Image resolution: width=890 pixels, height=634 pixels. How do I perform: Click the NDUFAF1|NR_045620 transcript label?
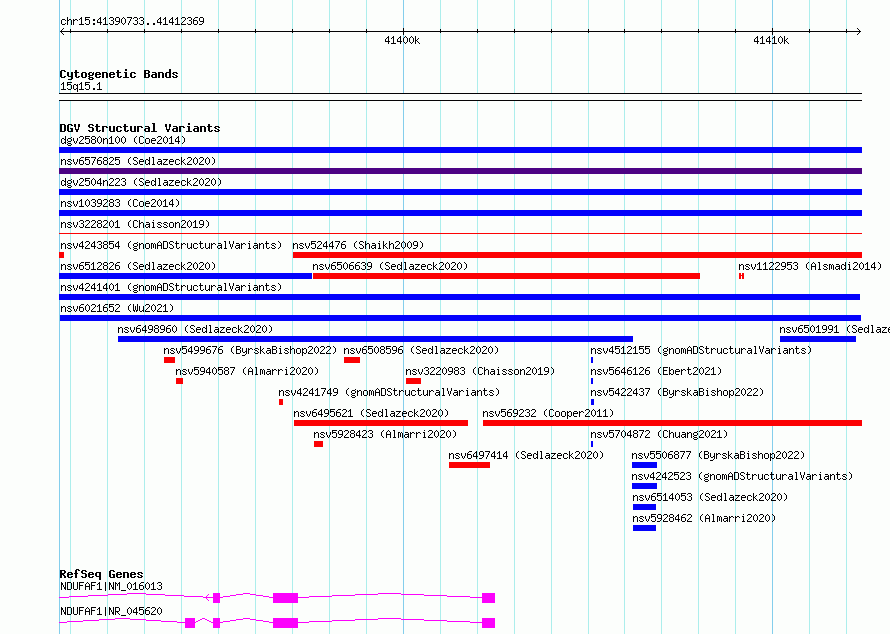(x=111, y=611)
